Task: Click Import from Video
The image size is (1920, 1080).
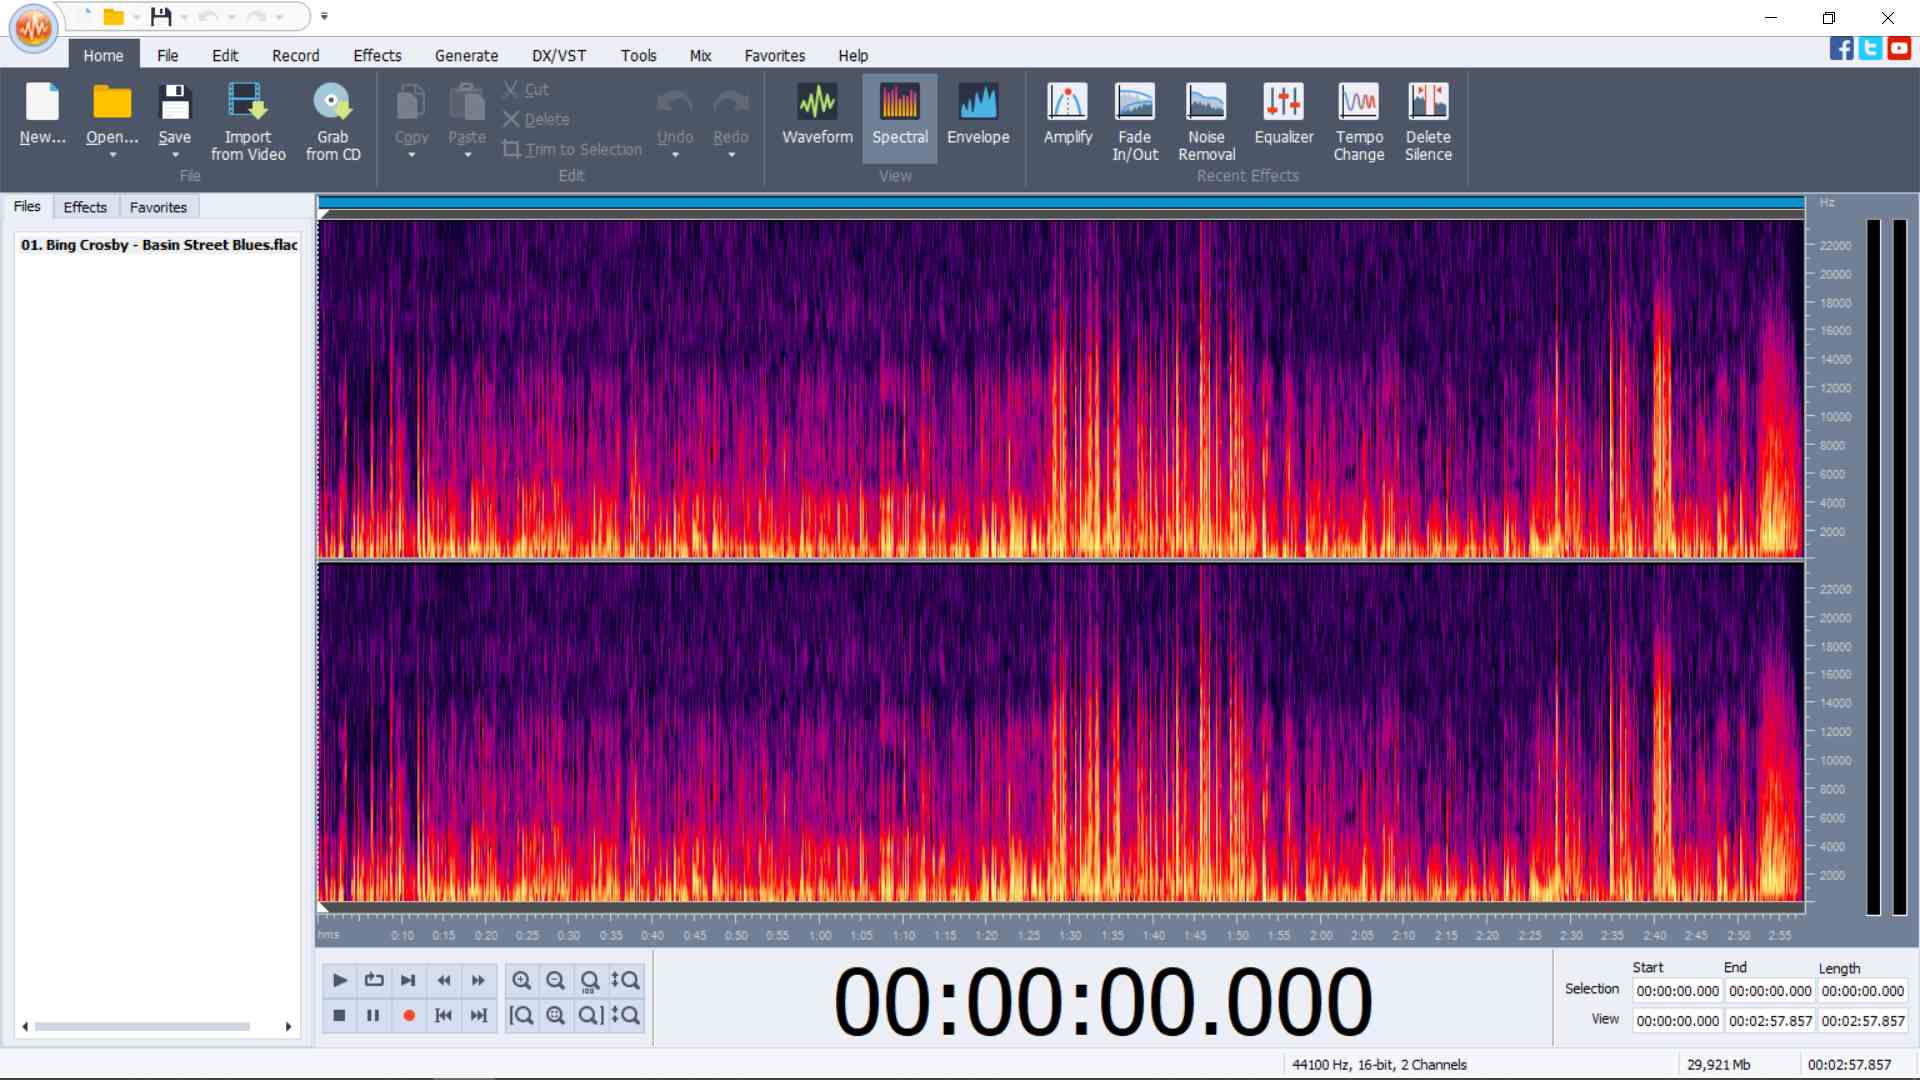Action: 247,122
